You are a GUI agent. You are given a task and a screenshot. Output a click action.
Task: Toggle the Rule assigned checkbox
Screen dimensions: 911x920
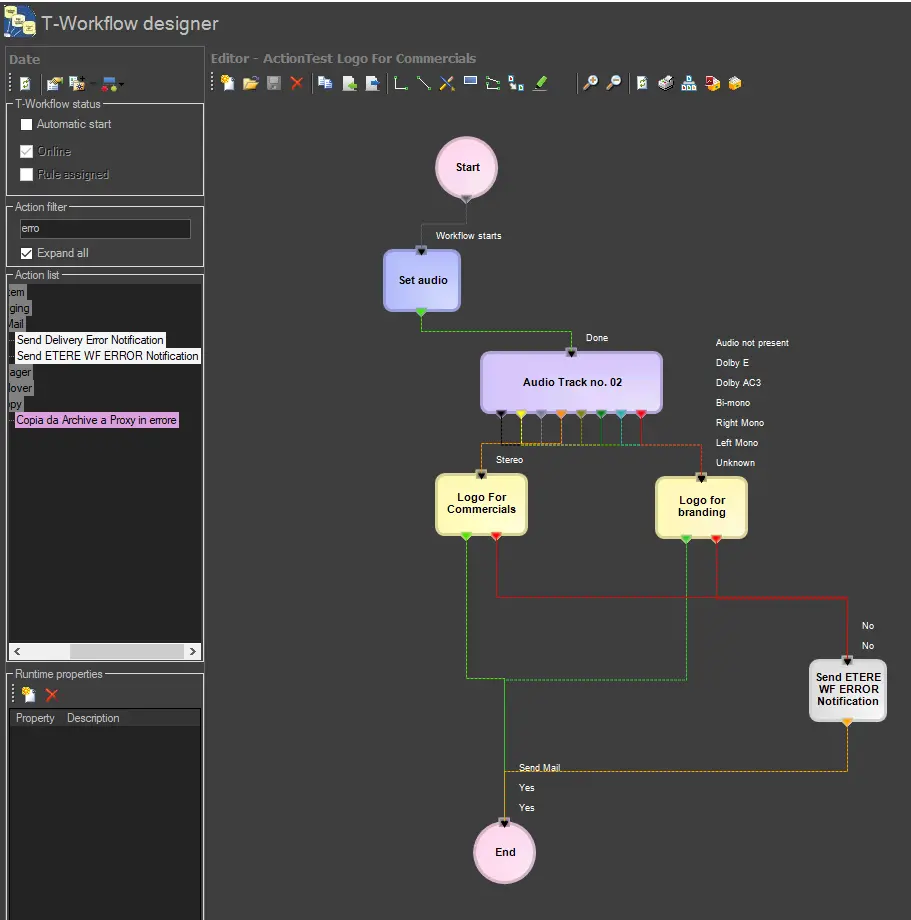click(x=27, y=175)
